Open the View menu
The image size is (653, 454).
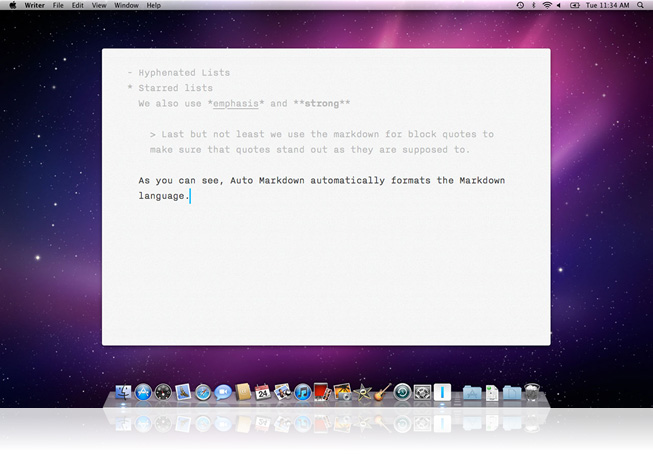pos(99,5)
